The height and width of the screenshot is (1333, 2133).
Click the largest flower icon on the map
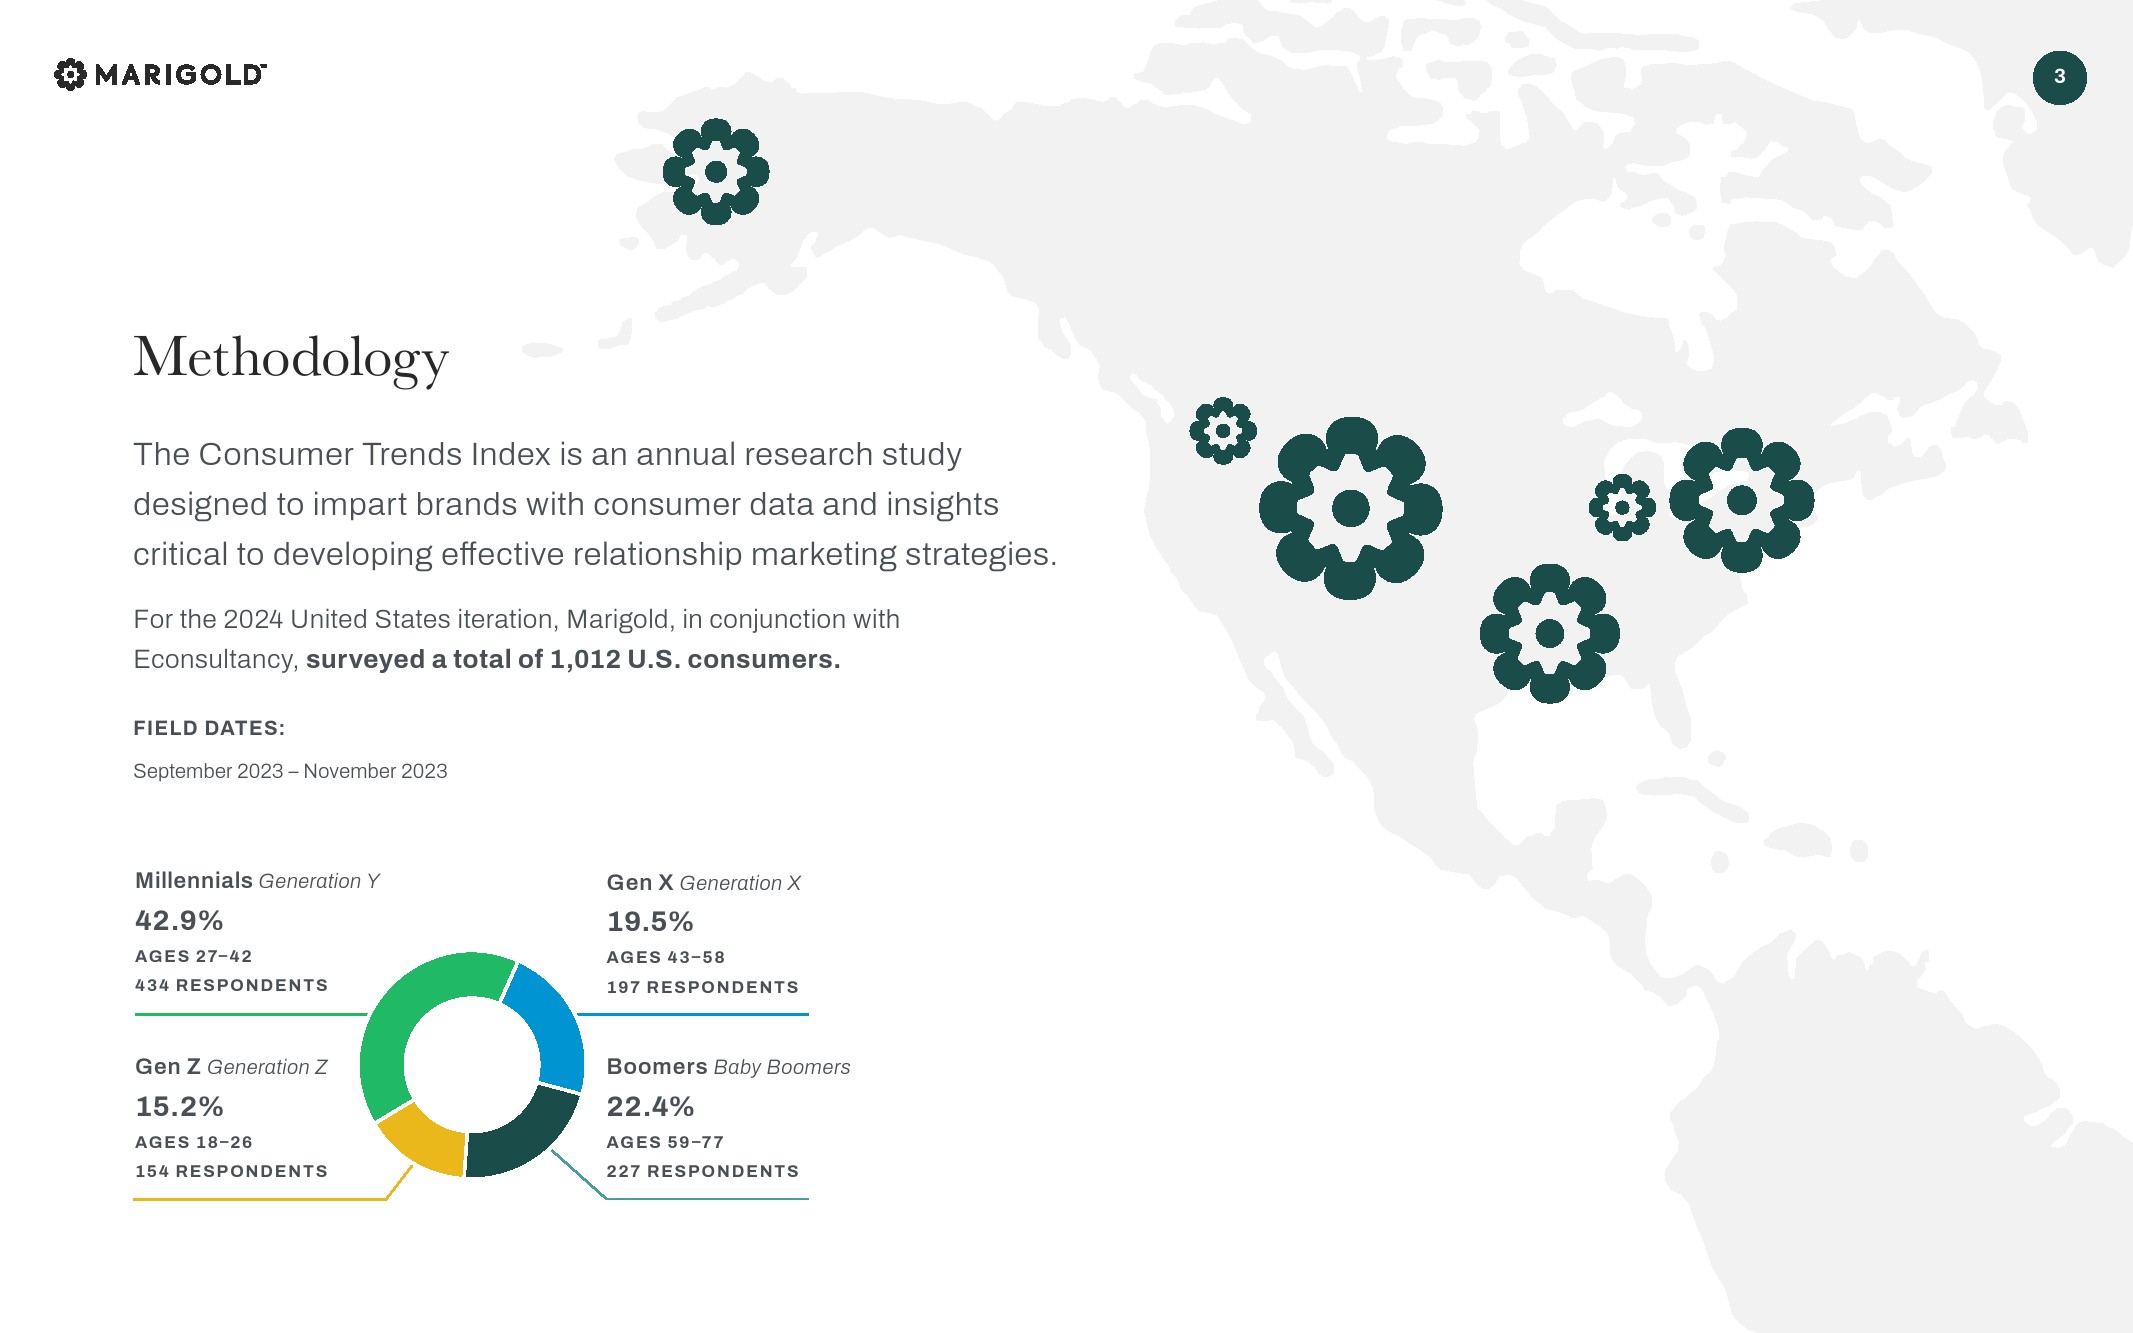tap(1350, 508)
